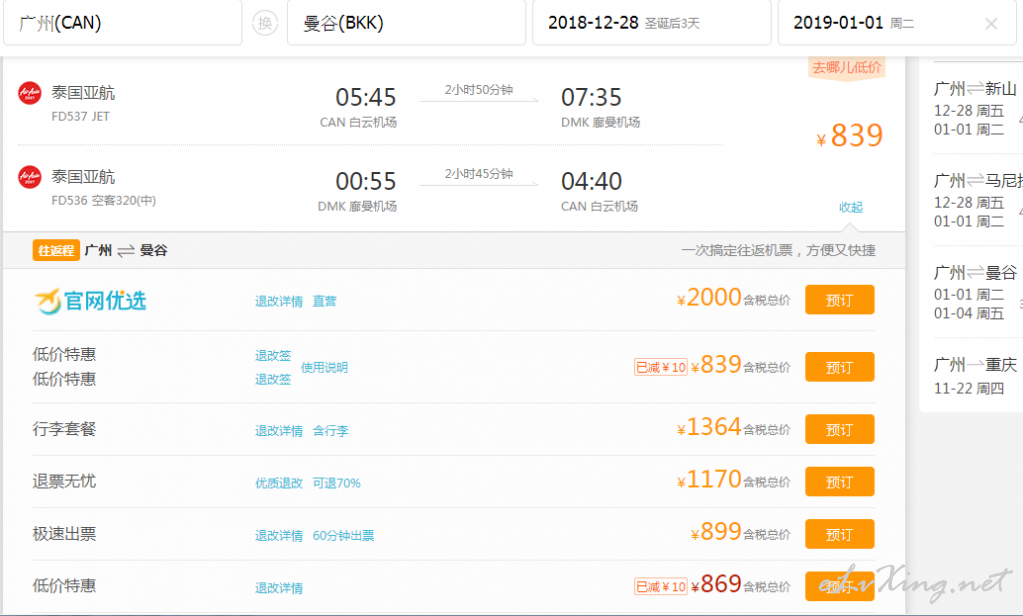
Task: Book the ¥869 低价特惠 fare
Action: pyautogui.click(x=840, y=586)
